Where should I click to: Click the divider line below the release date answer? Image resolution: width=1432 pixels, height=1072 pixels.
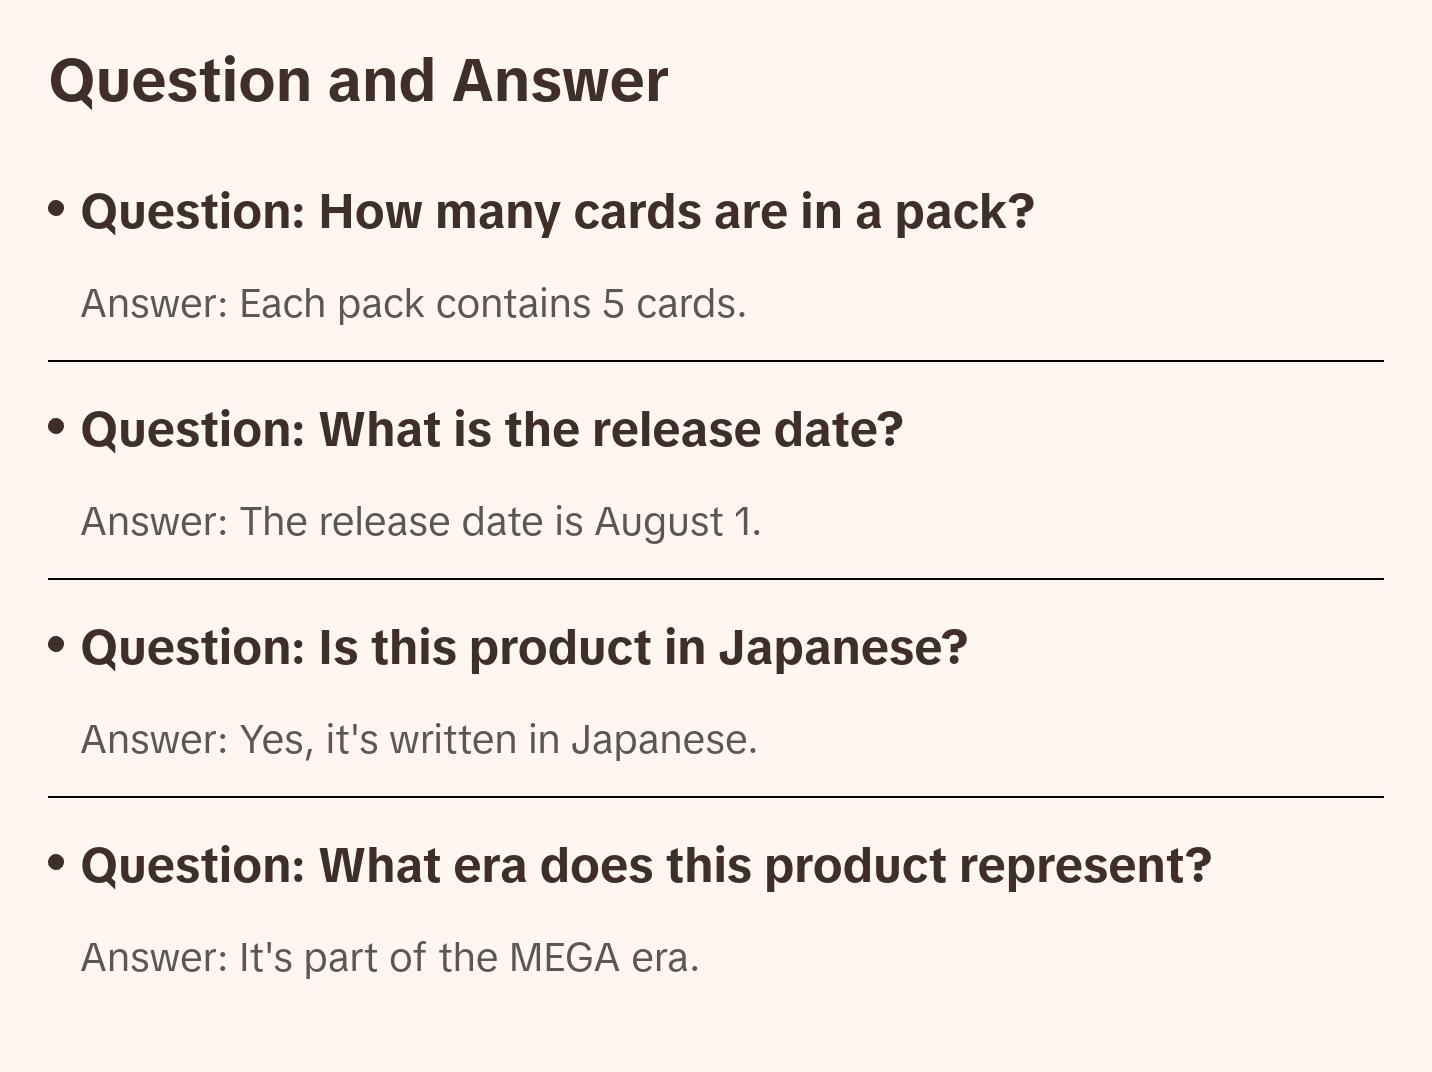[x=716, y=579]
